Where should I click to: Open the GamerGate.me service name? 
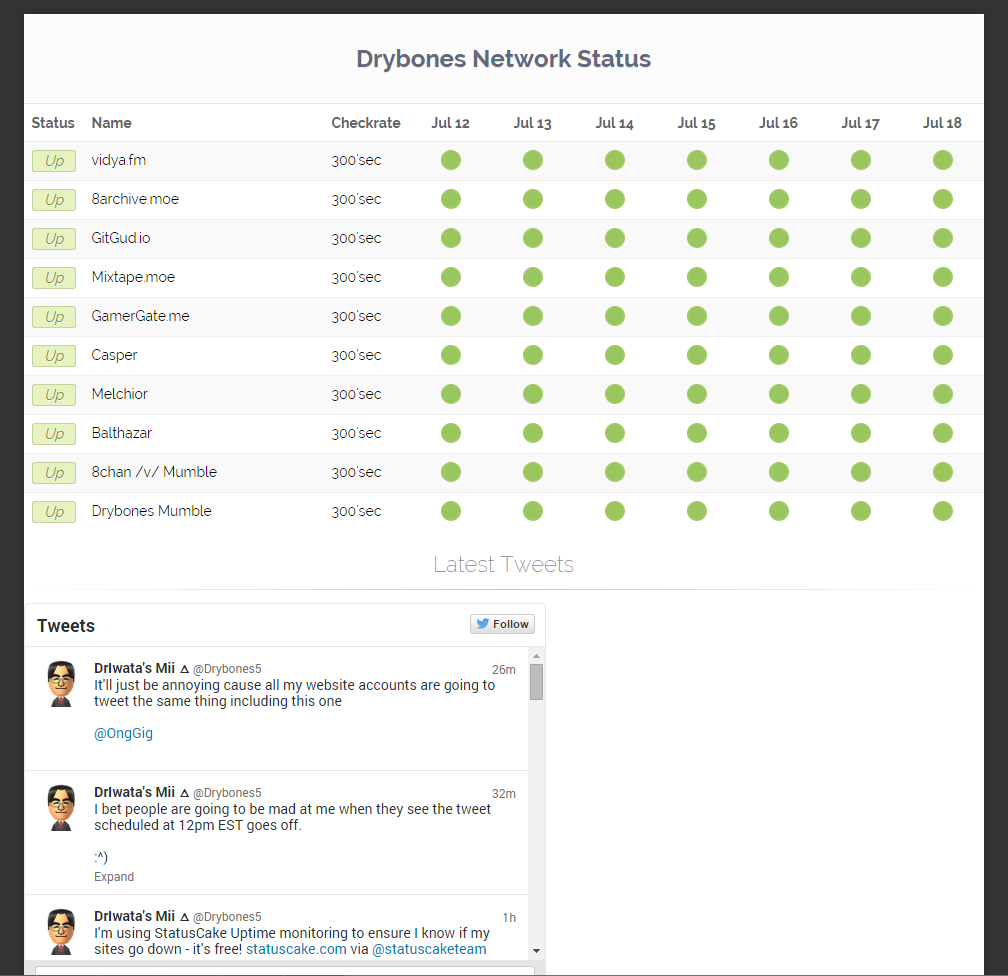coord(140,316)
